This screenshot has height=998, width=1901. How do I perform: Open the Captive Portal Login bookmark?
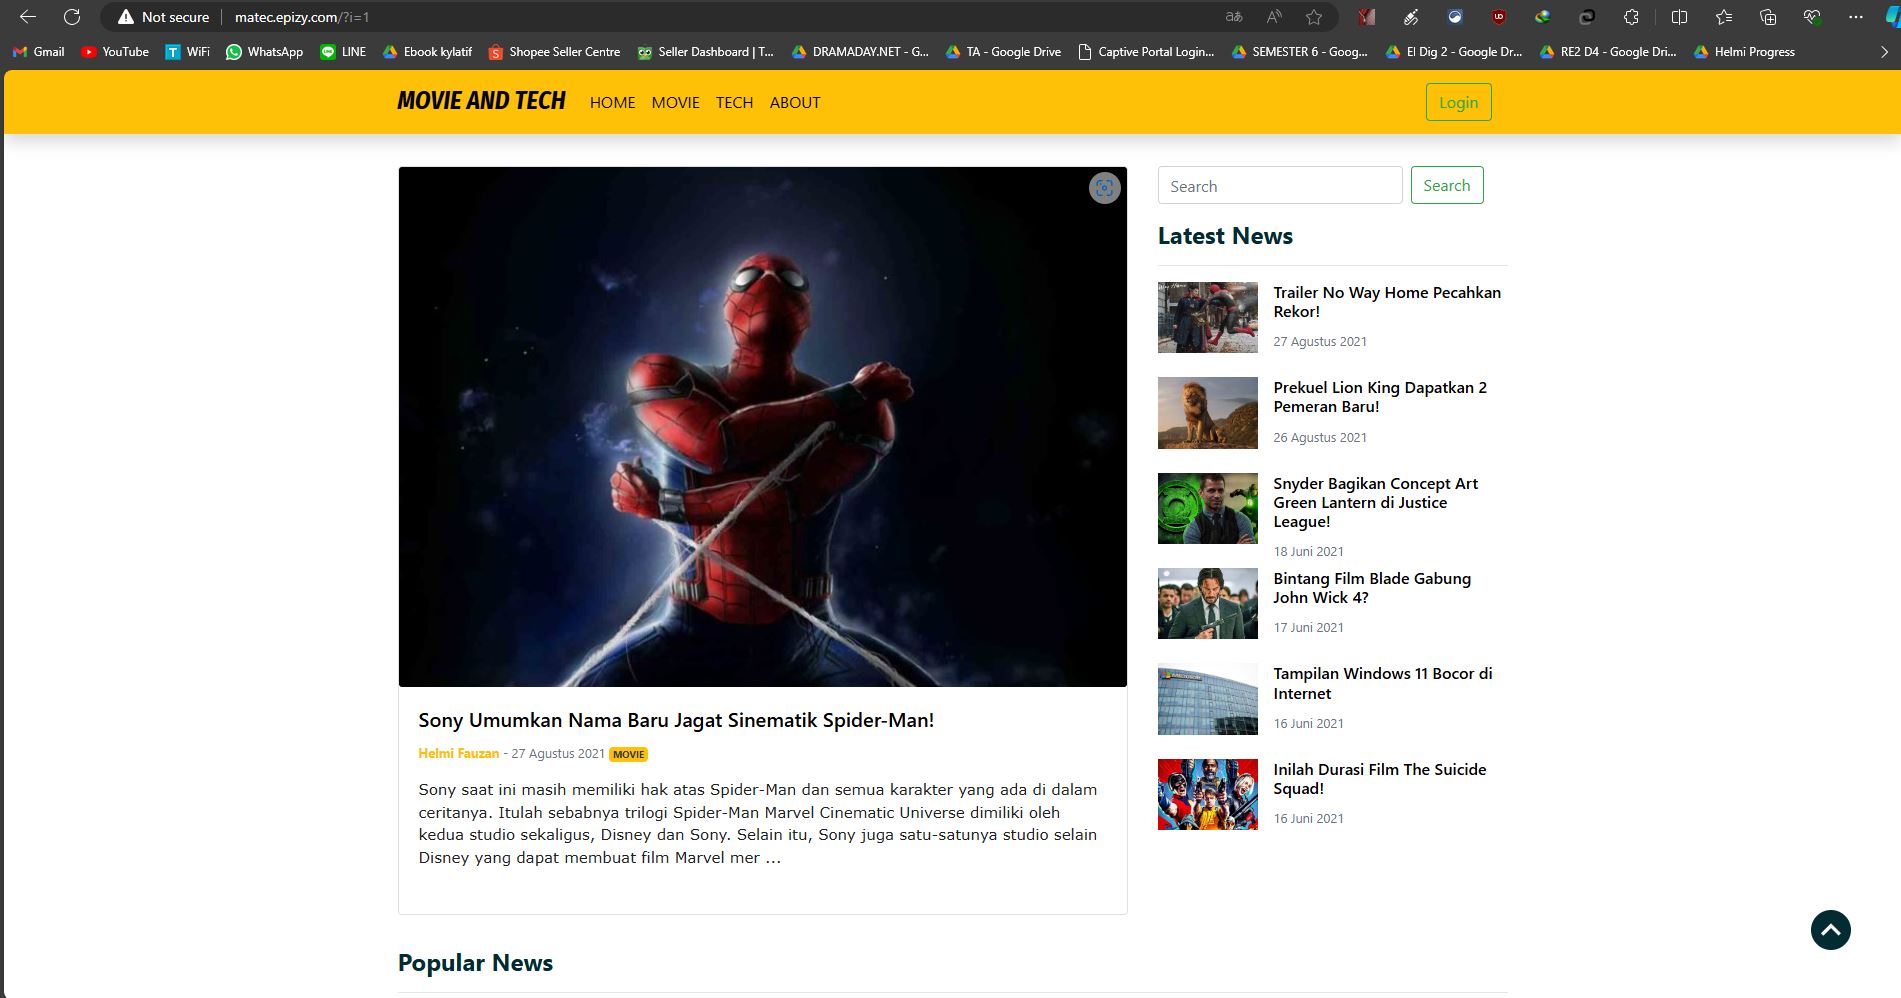(x=1146, y=52)
